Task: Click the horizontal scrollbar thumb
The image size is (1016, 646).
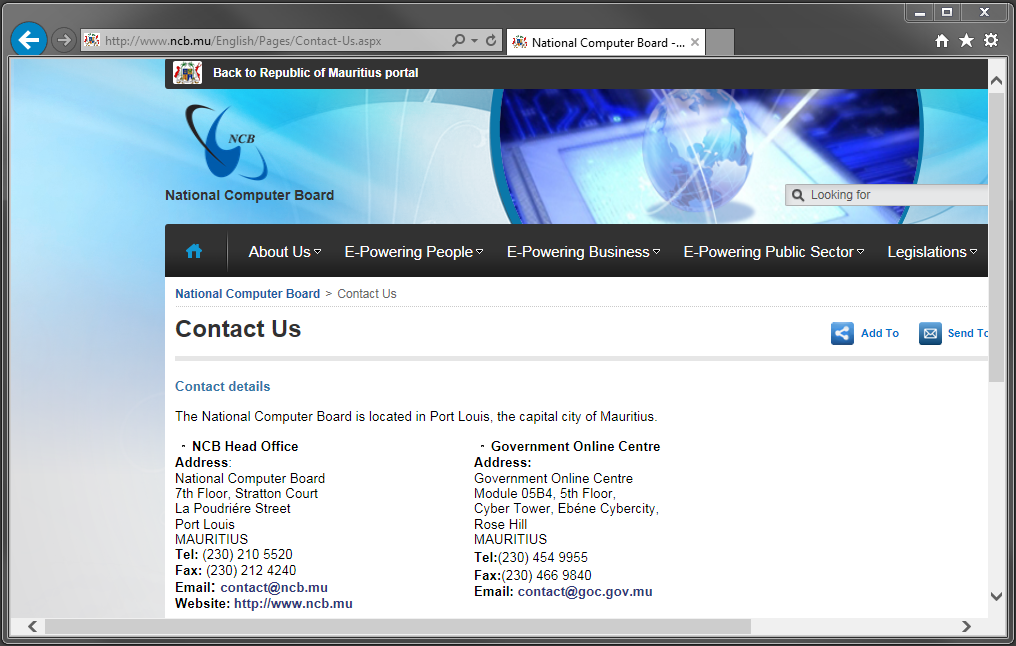Action: [398, 627]
